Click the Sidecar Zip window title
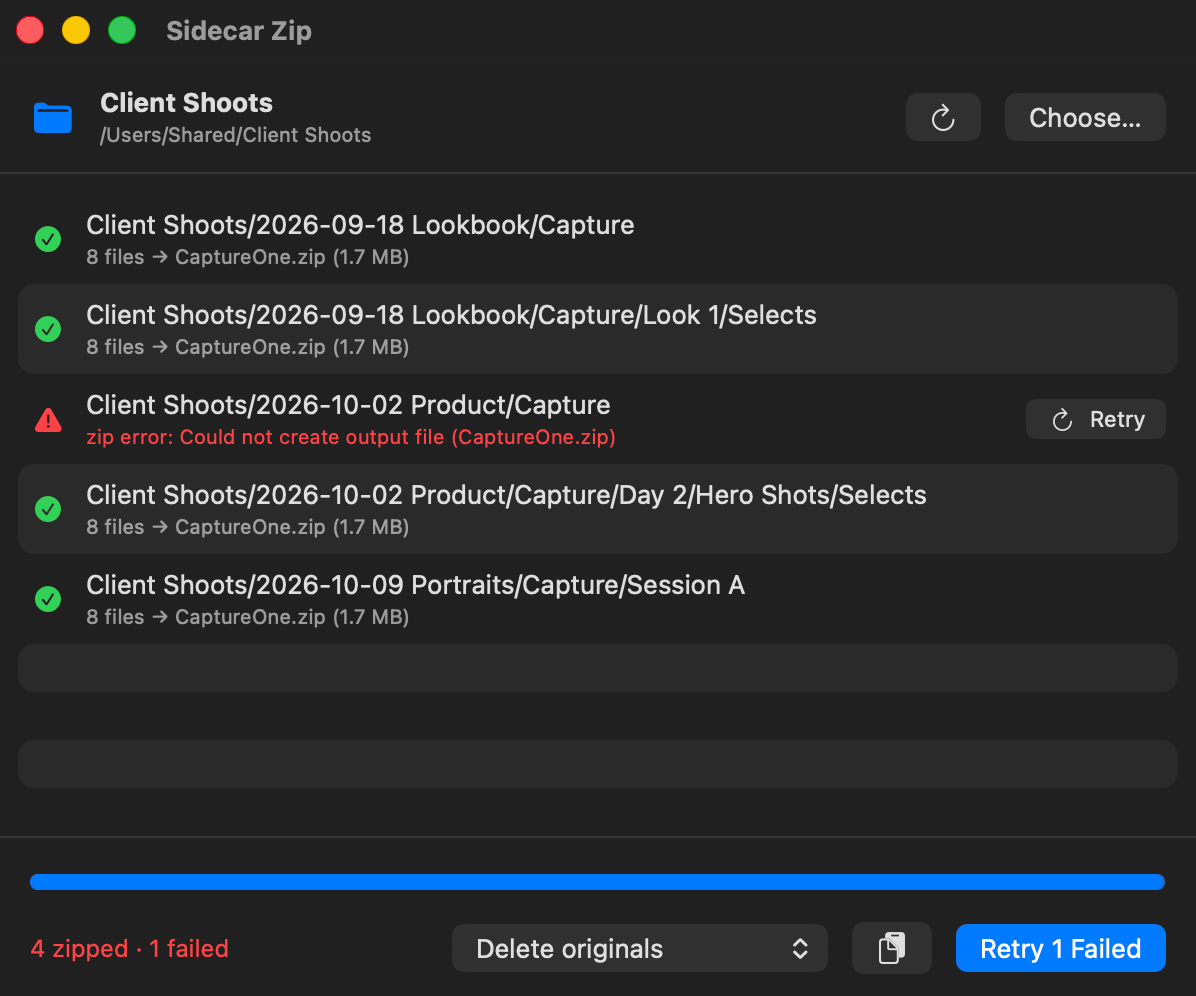 tap(239, 31)
